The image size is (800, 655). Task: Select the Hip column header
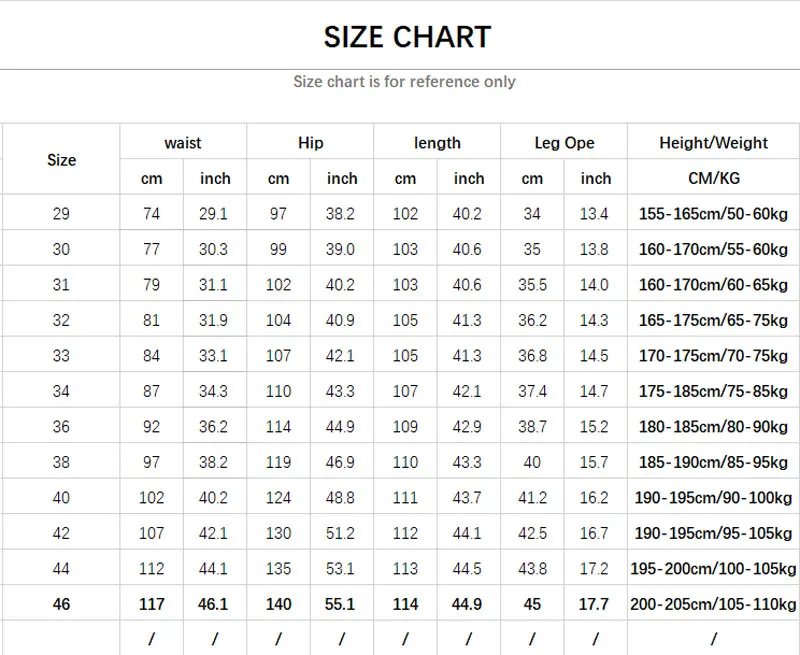pyautogui.click(x=310, y=143)
